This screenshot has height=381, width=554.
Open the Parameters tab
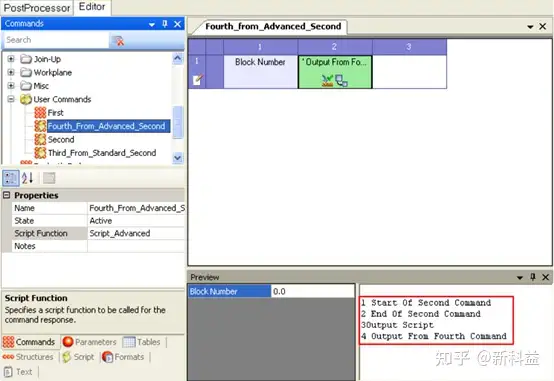(89, 342)
